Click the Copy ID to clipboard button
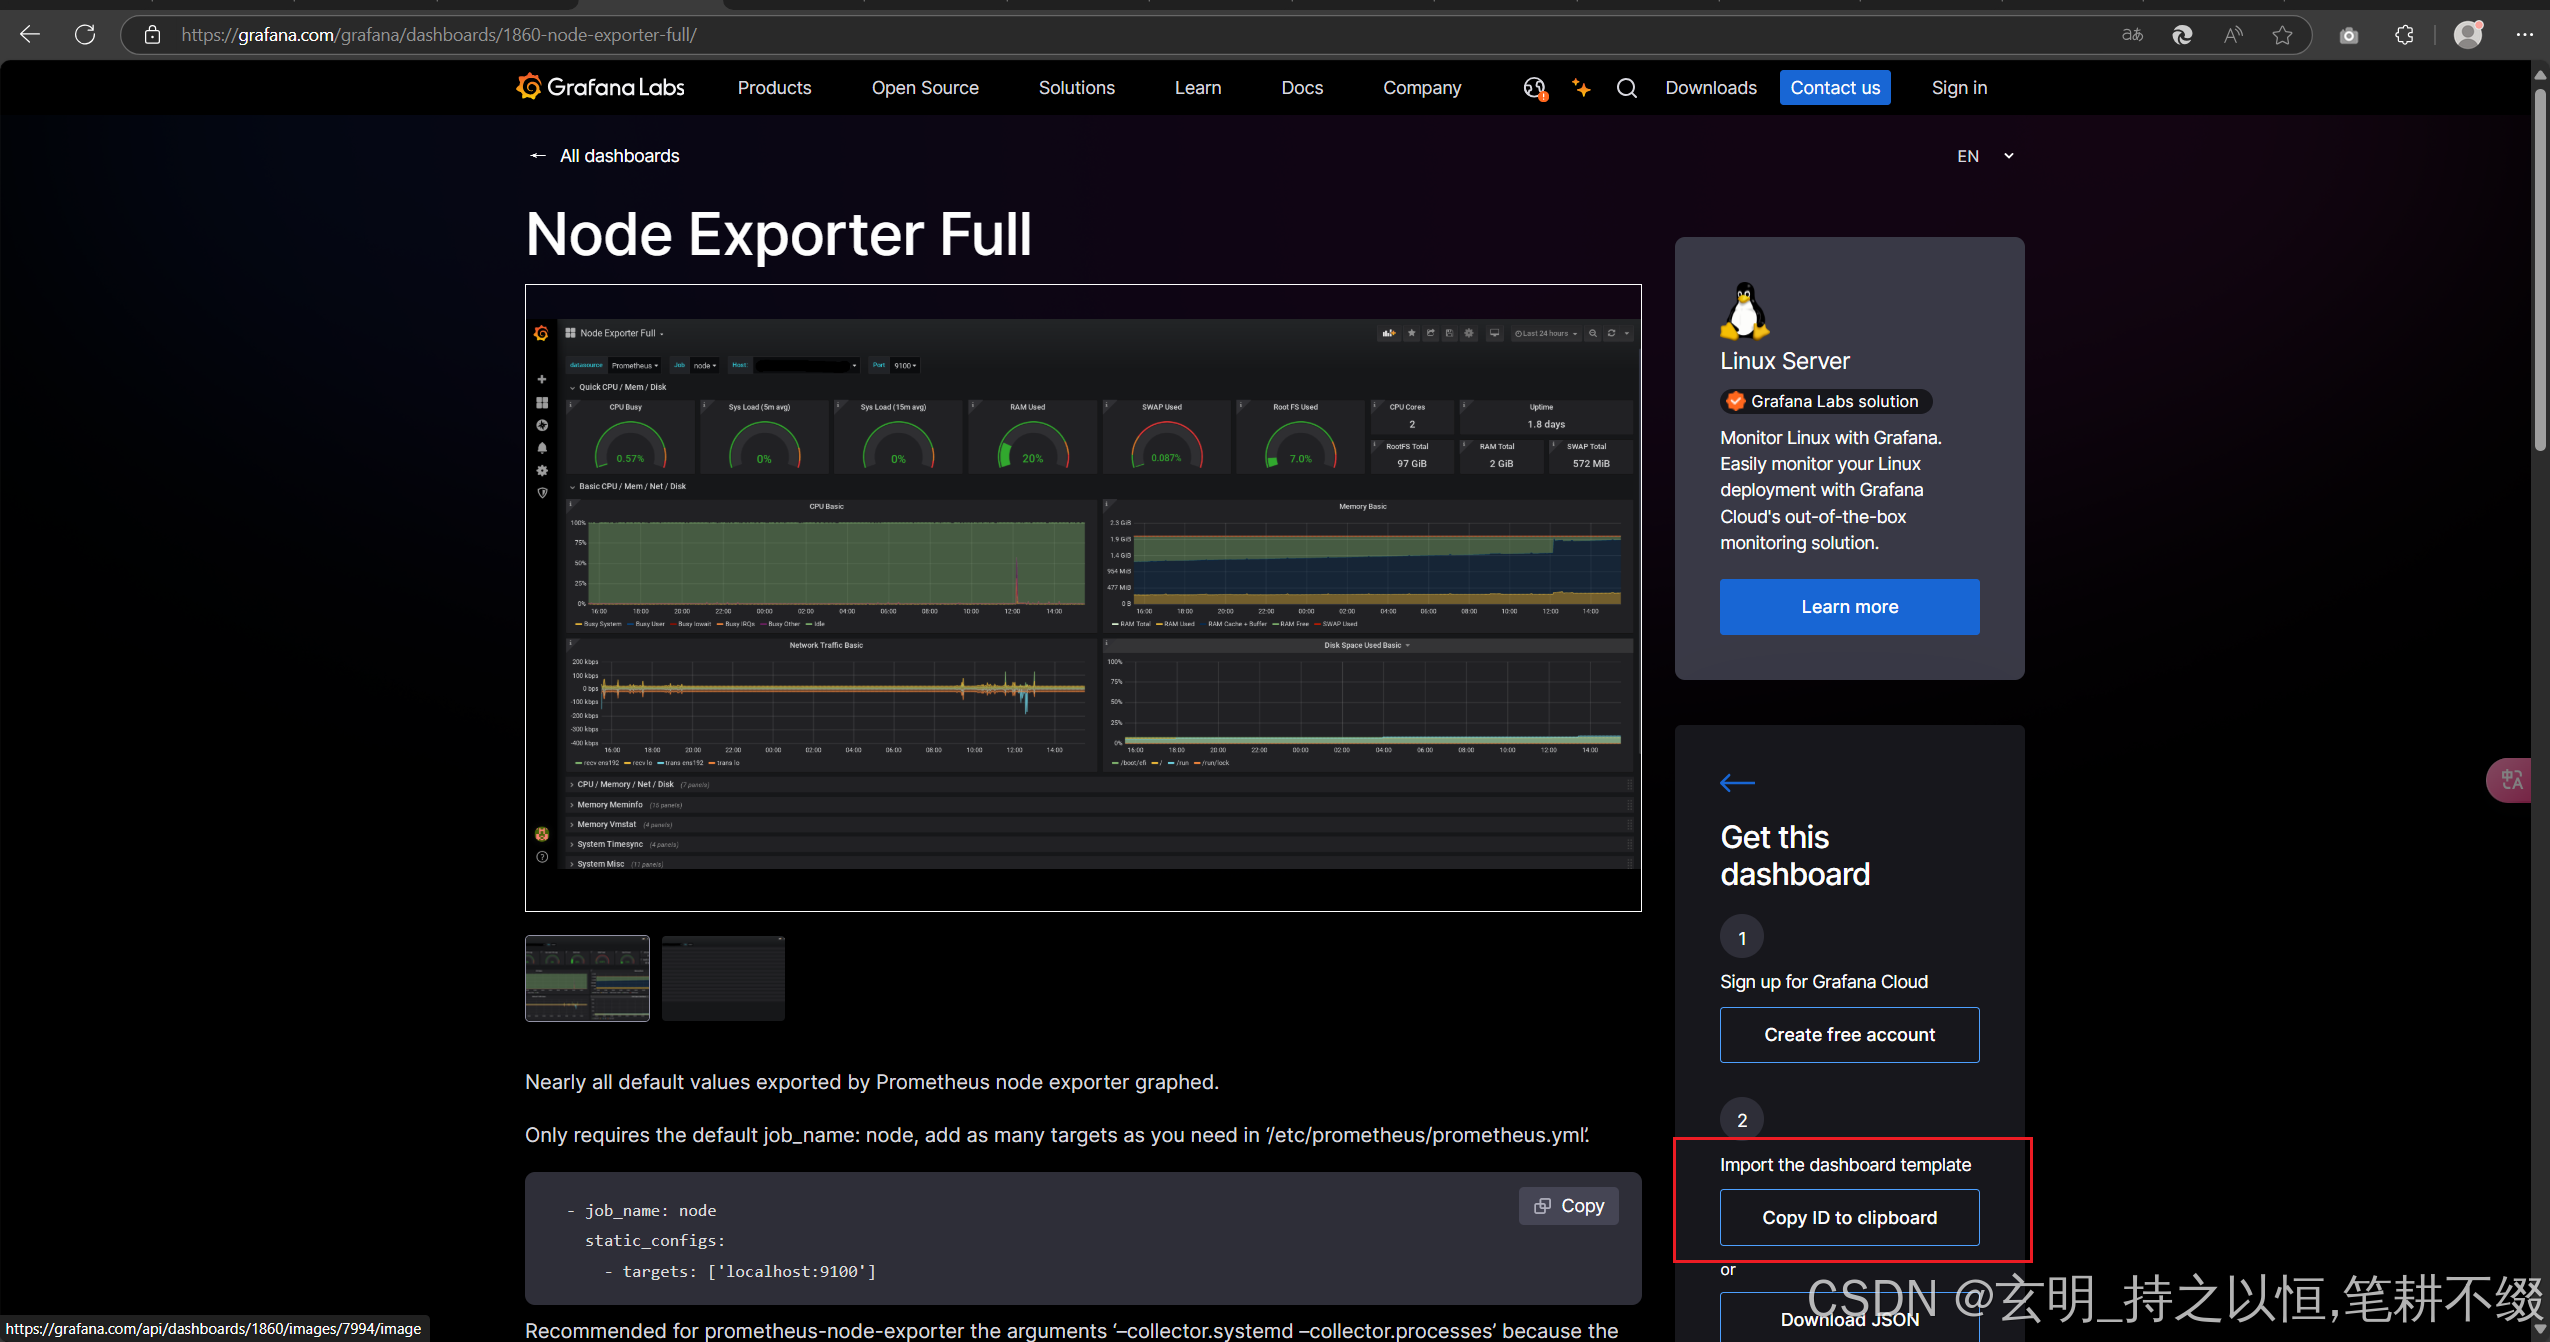 click(x=1849, y=1217)
